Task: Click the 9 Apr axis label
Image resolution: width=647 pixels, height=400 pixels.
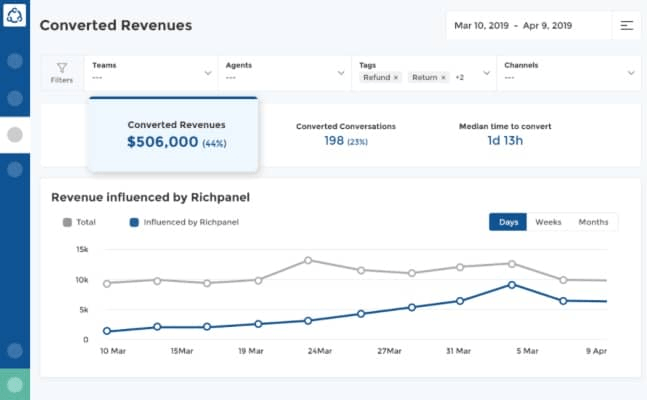Action: (596, 351)
